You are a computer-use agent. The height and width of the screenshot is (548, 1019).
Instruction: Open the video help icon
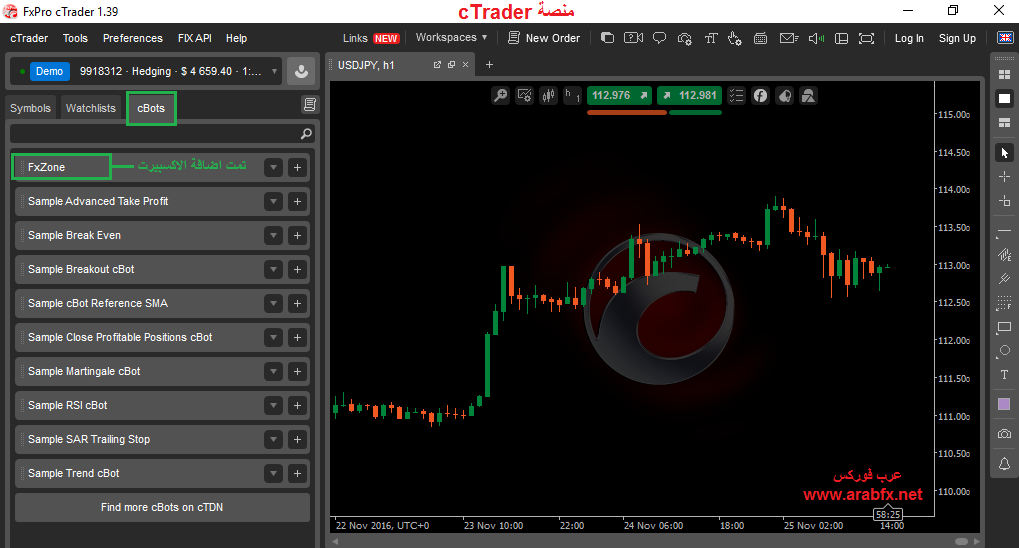(633, 38)
